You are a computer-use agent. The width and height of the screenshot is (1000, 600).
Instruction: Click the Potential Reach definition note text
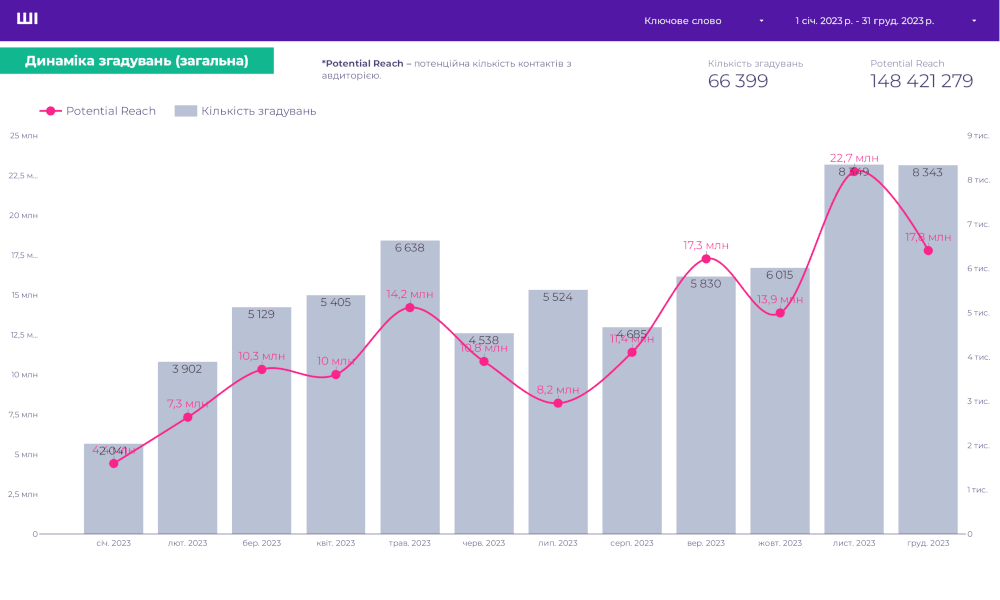click(x=446, y=69)
